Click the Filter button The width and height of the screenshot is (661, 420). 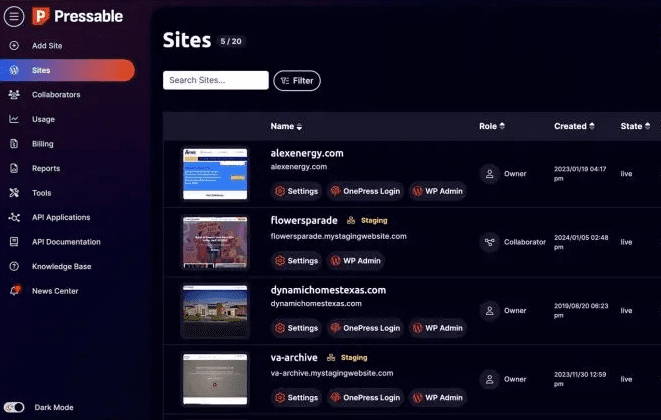[x=297, y=81]
